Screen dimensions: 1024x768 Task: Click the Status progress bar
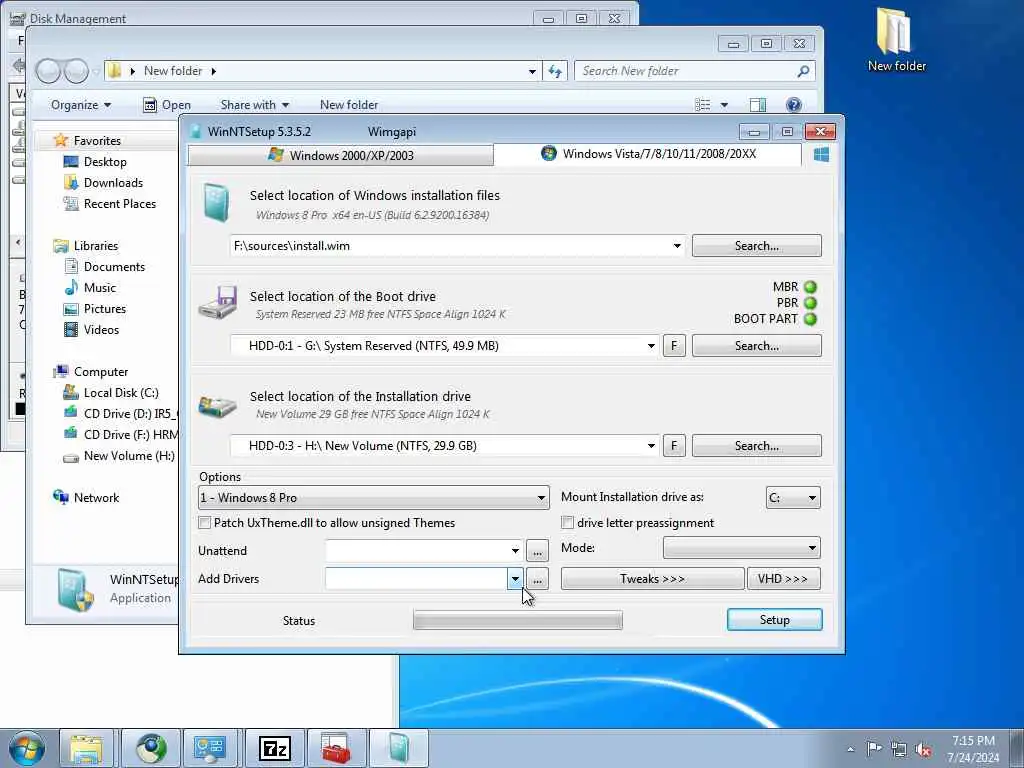tap(518, 620)
